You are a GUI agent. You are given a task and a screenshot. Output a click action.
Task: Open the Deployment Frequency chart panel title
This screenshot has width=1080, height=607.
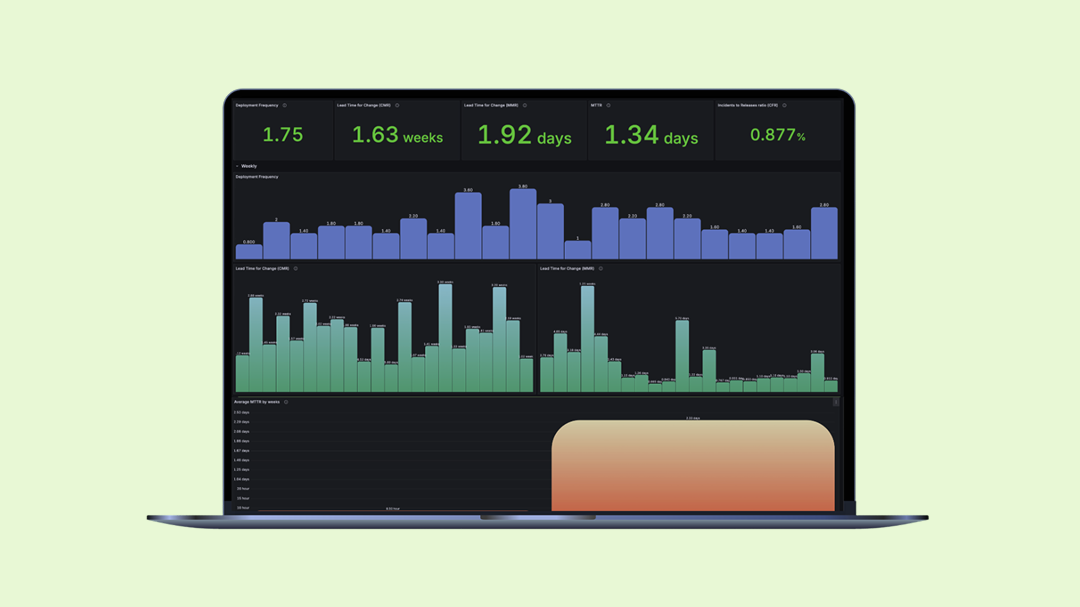(257, 177)
